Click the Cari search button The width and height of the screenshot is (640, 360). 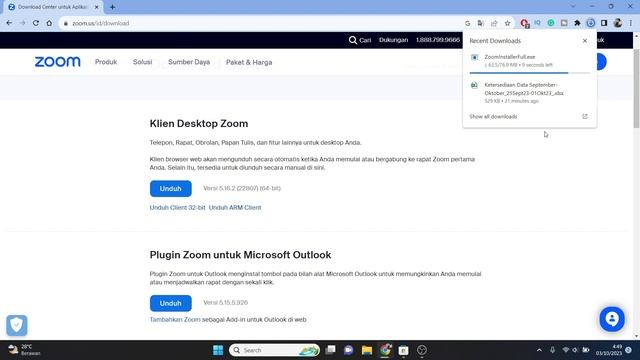(360, 40)
